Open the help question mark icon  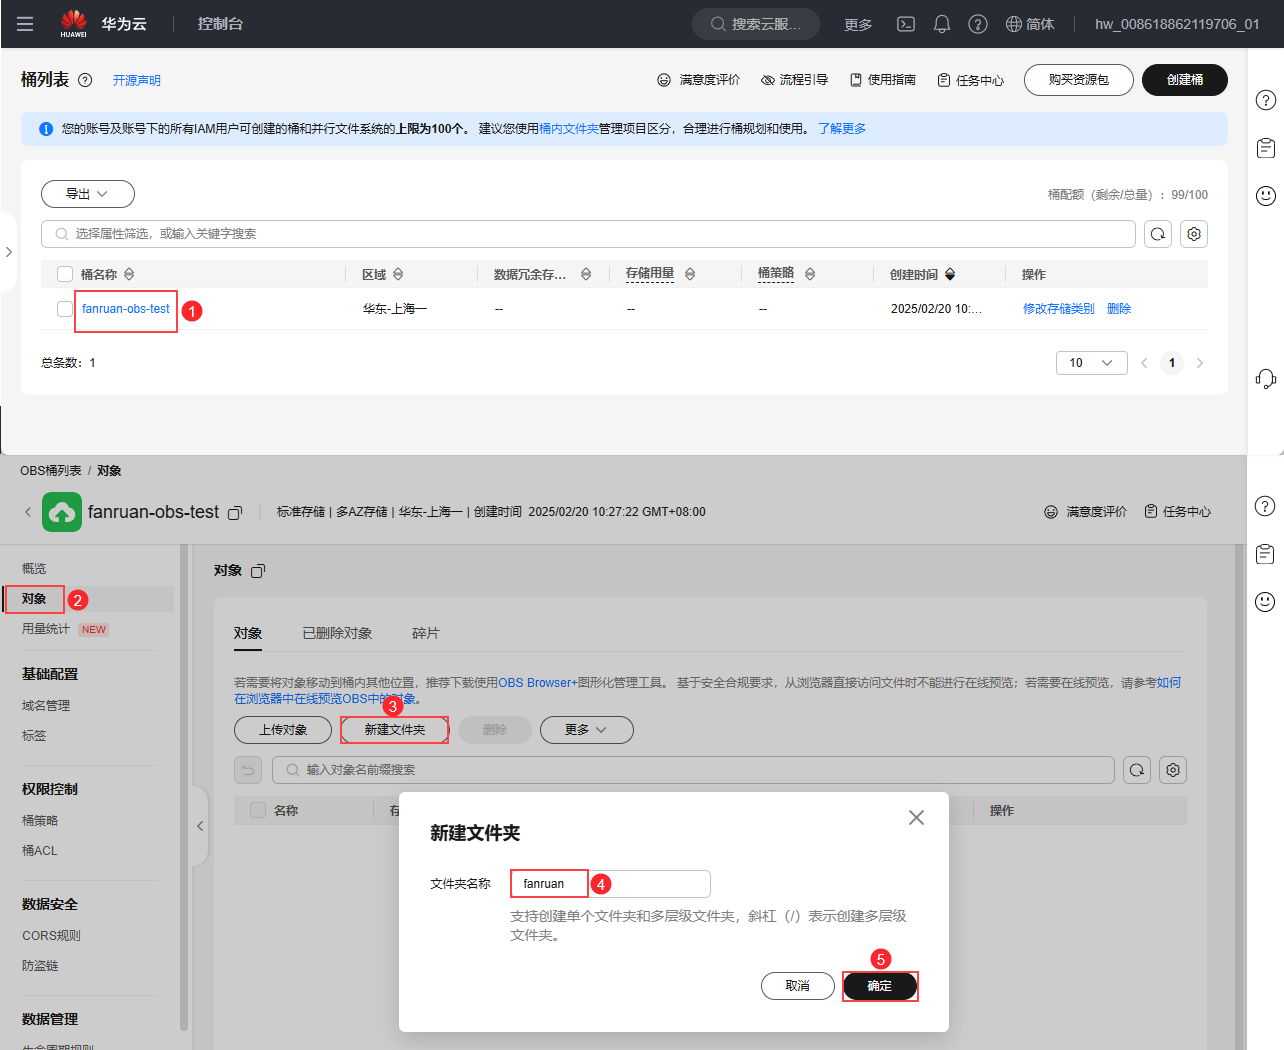tap(978, 23)
